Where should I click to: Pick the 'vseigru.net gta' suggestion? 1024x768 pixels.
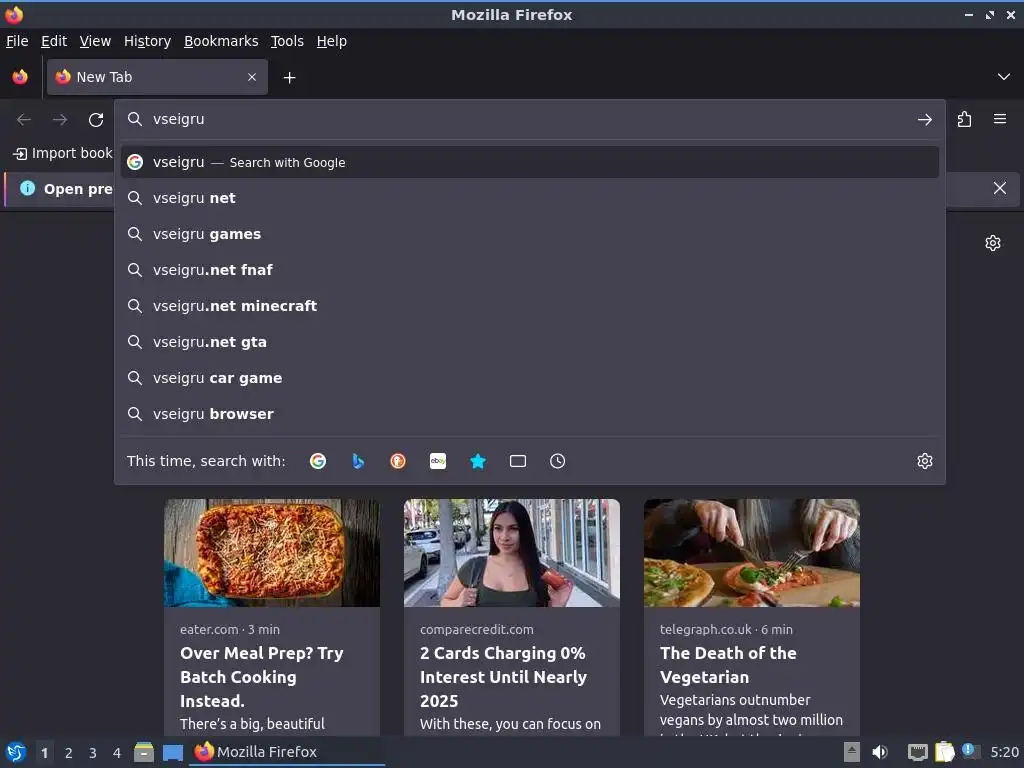pyautogui.click(x=530, y=342)
